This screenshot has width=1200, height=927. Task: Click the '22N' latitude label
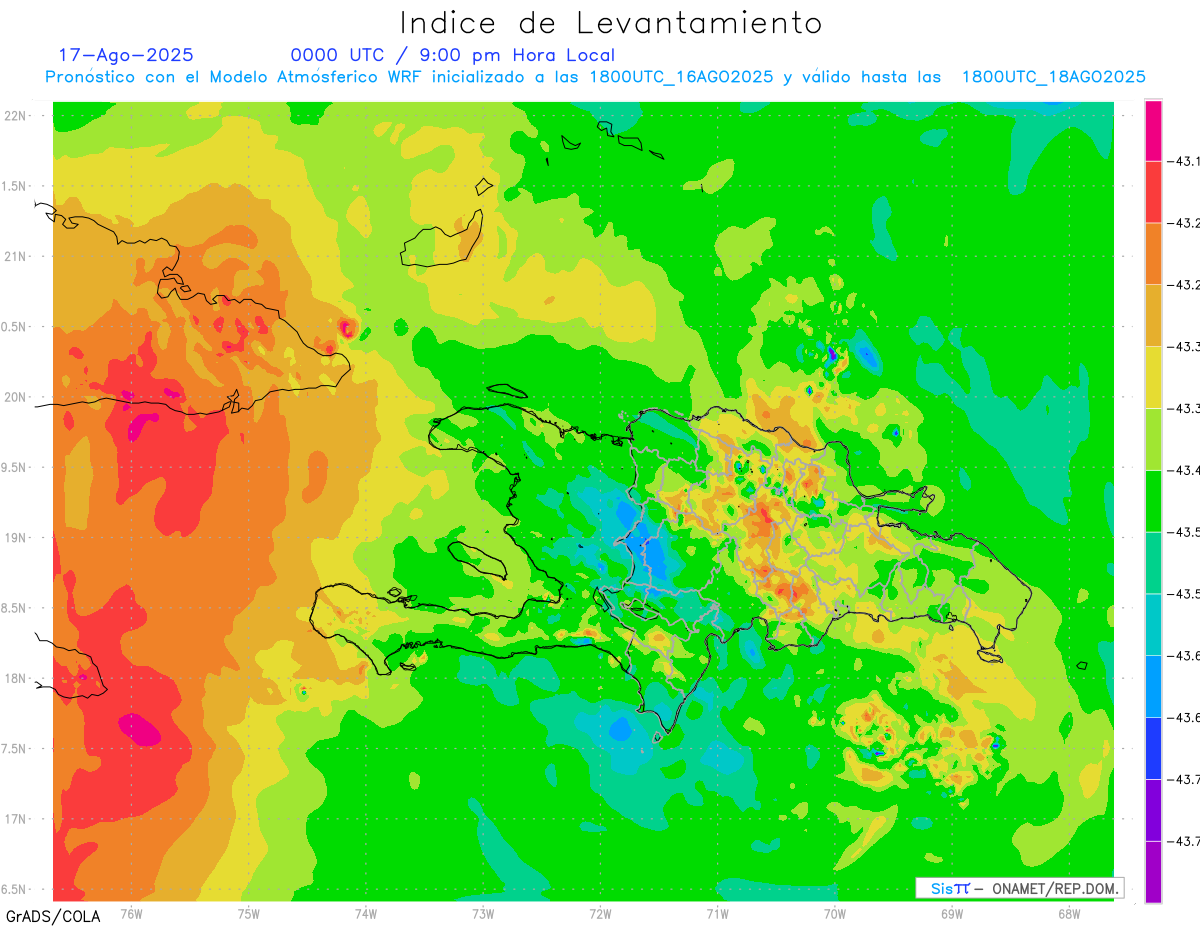tap(16, 115)
